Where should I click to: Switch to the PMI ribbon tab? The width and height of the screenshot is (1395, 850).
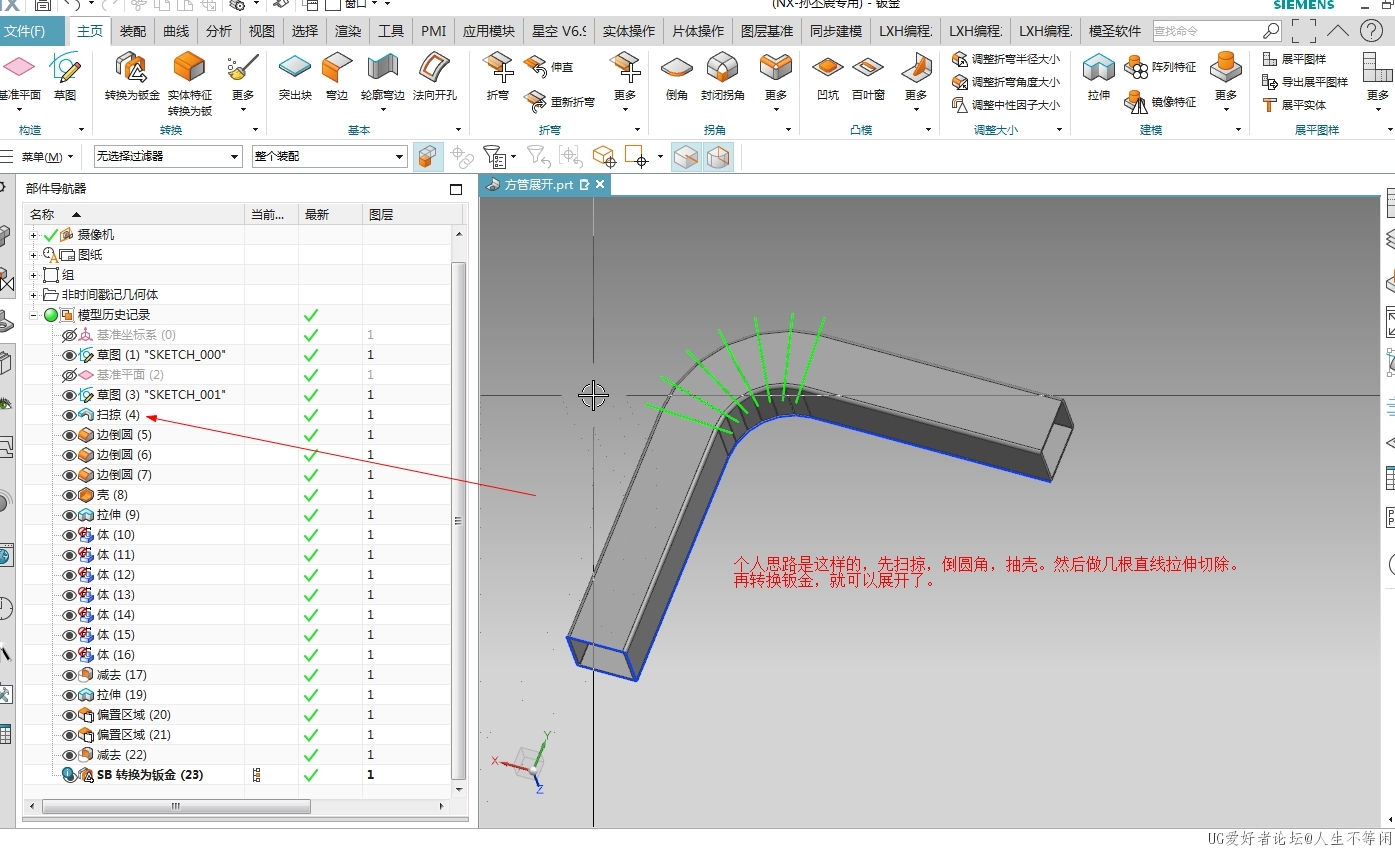pyautogui.click(x=434, y=31)
